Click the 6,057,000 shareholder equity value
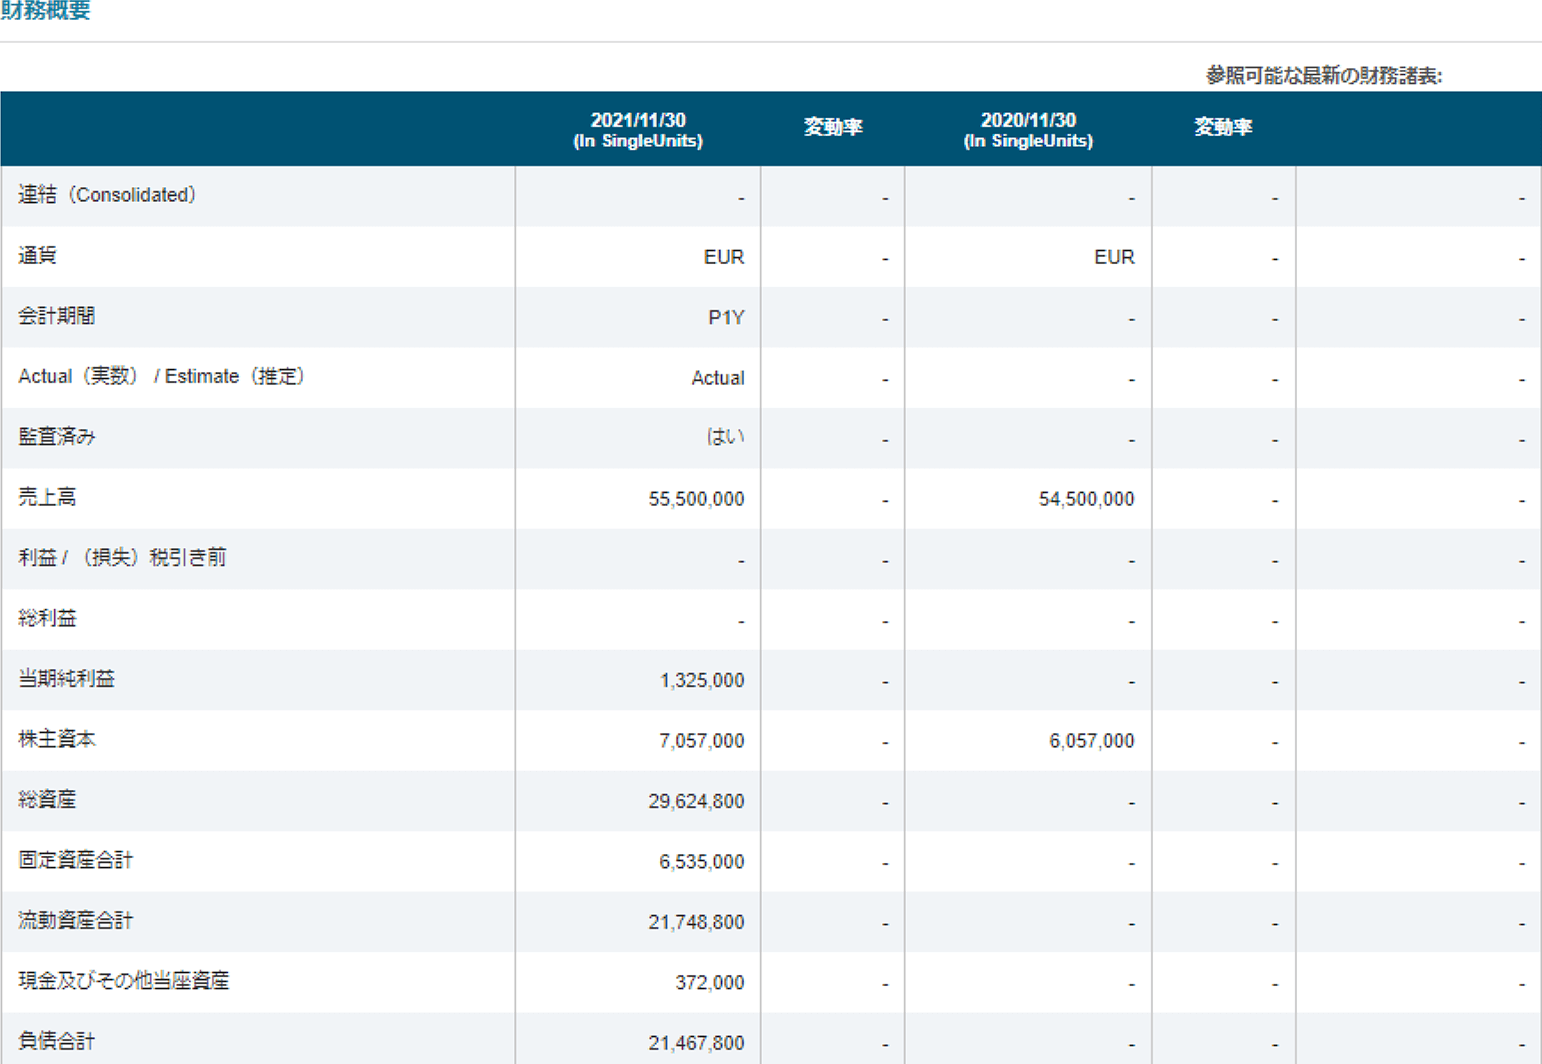Image resolution: width=1542 pixels, height=1064 pixels. tap(1091, 741)
